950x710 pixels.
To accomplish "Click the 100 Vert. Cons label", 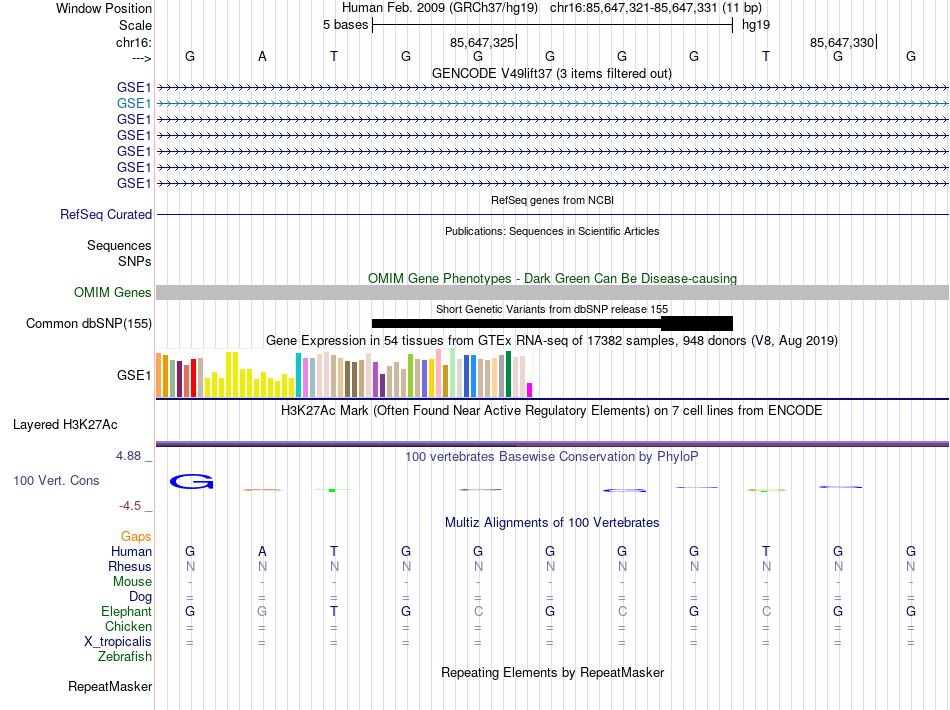I will coord(56,480).
